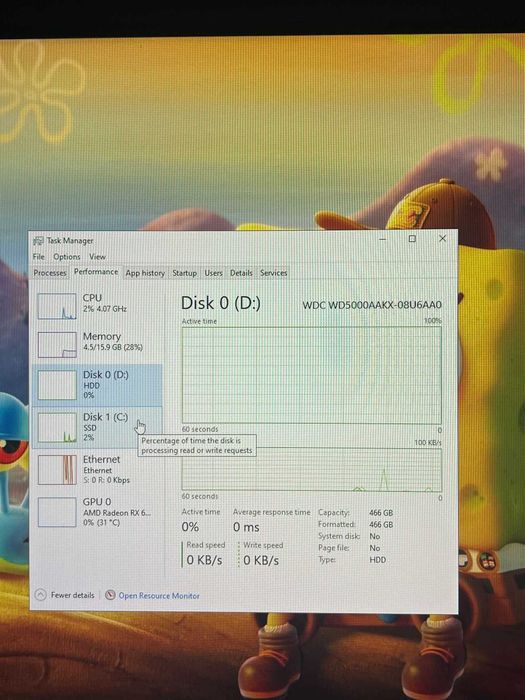Minimize the Task Manager window
525x700 pixels.
383,239
